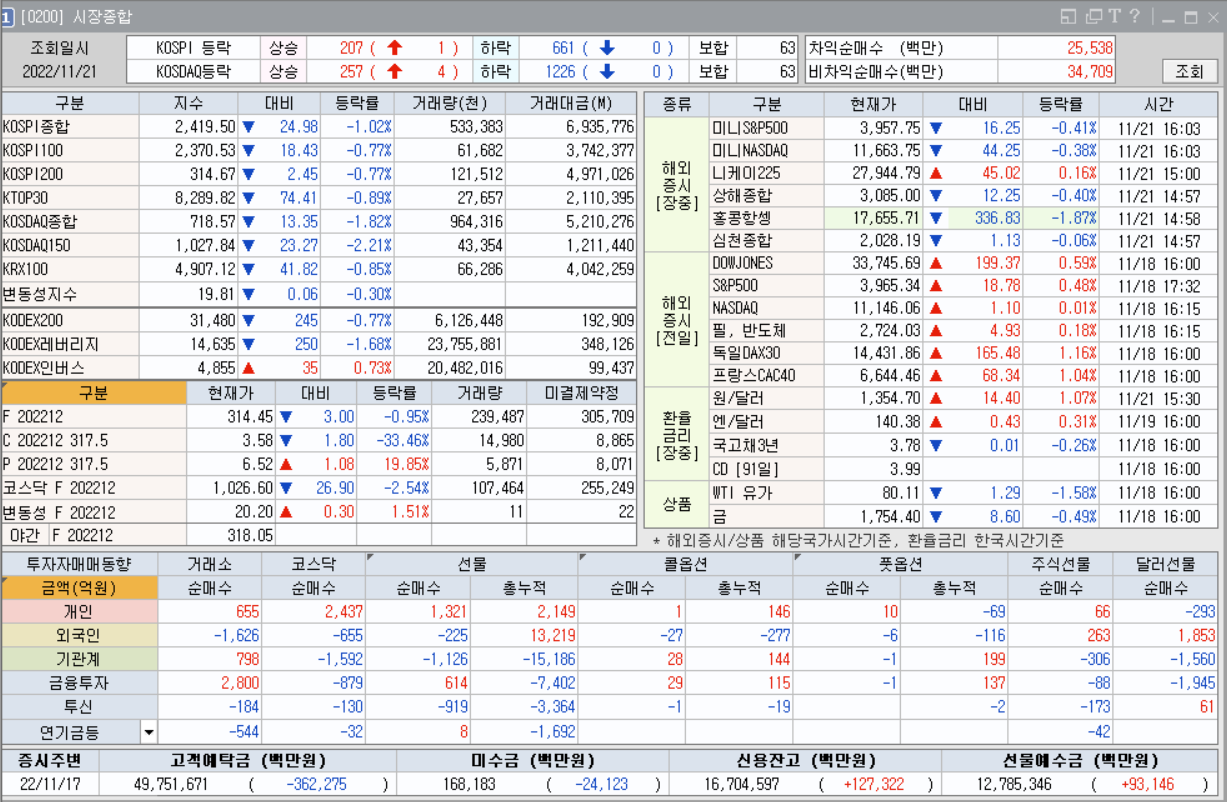Click the 미니NASDAQ row label
The width and height of the screenshot is (1227, 802).
click(765, 151)
